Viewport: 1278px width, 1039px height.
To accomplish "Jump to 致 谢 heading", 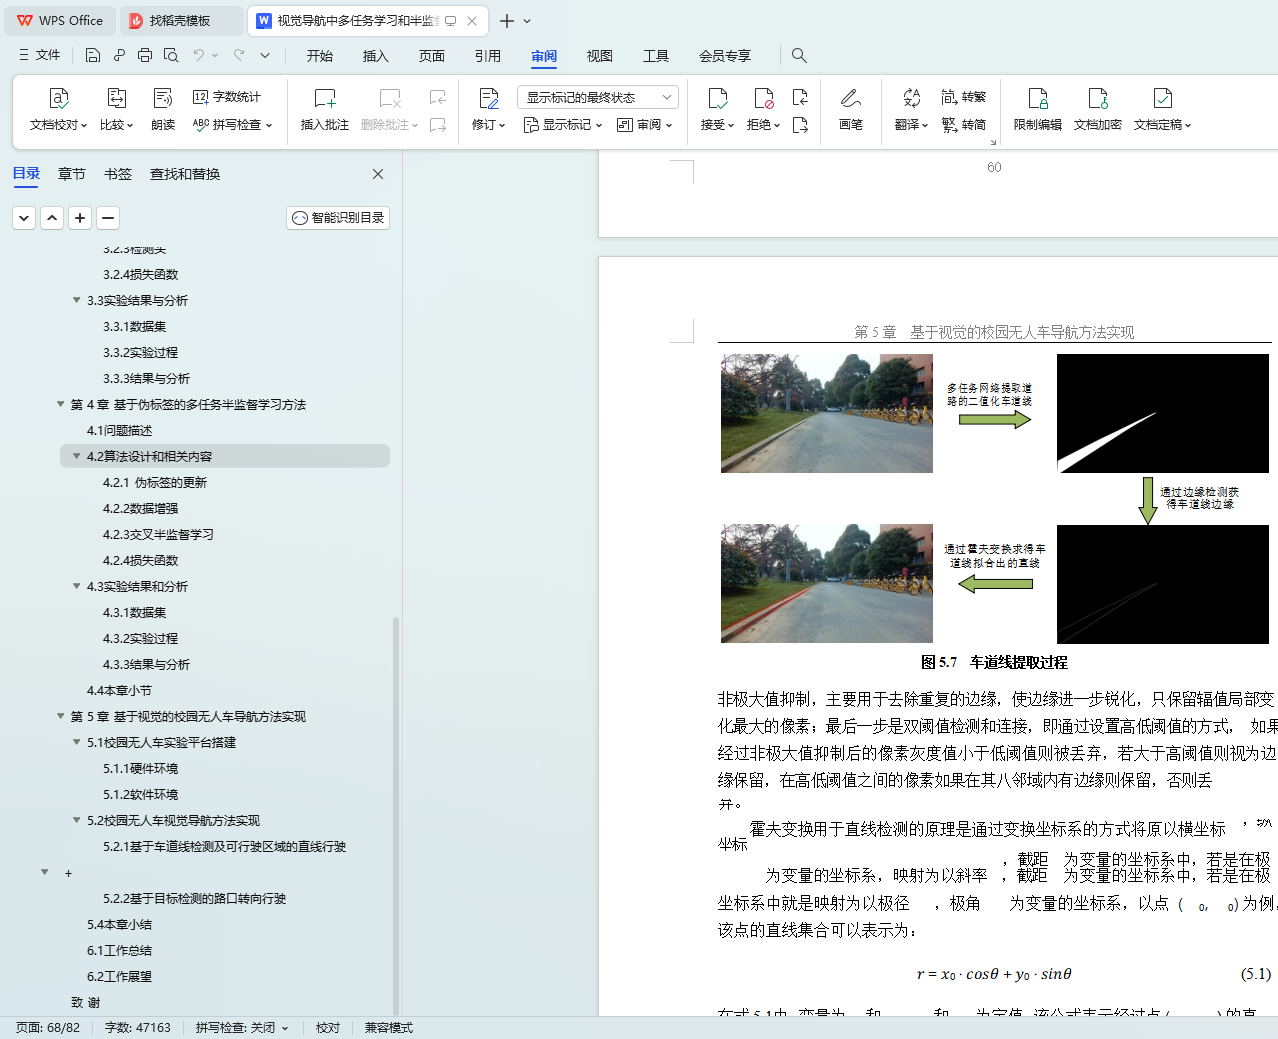I will [x=86, y=1002].
